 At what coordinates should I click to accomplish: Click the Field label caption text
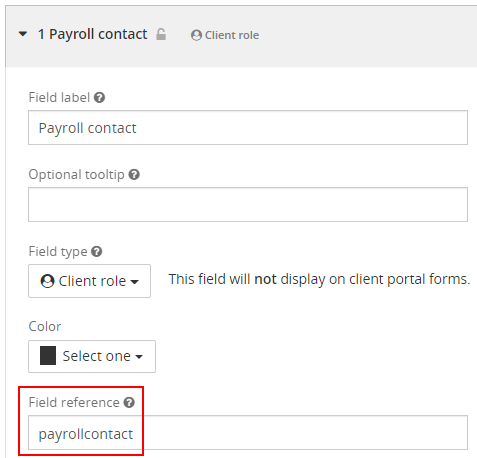[x=59, y=98]
